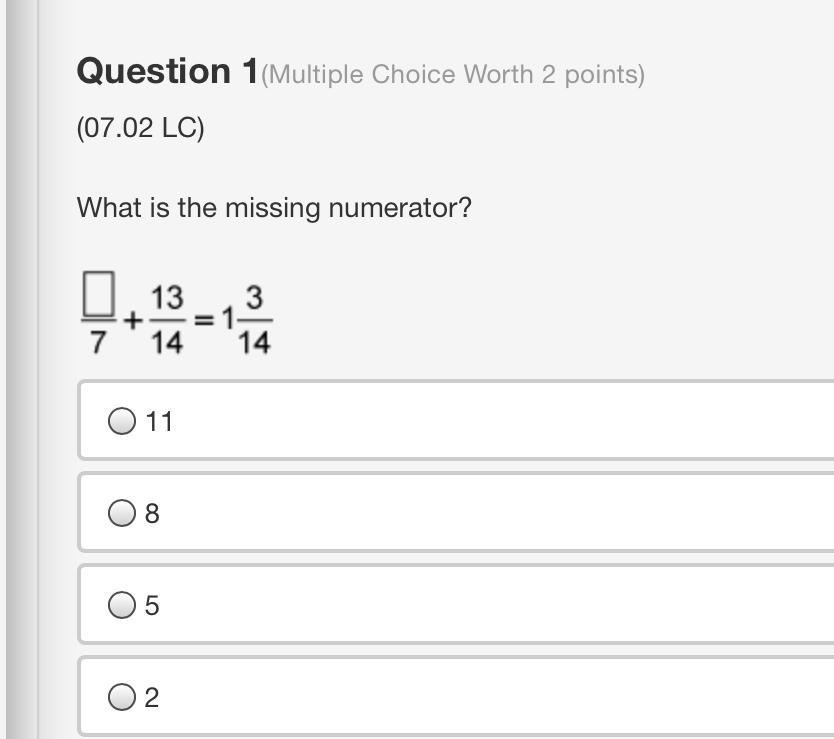Click the What is the missing numerator prompt
The height and width of the screenshot is (739, 834).
pyautogui.click(x=274, y=207)
